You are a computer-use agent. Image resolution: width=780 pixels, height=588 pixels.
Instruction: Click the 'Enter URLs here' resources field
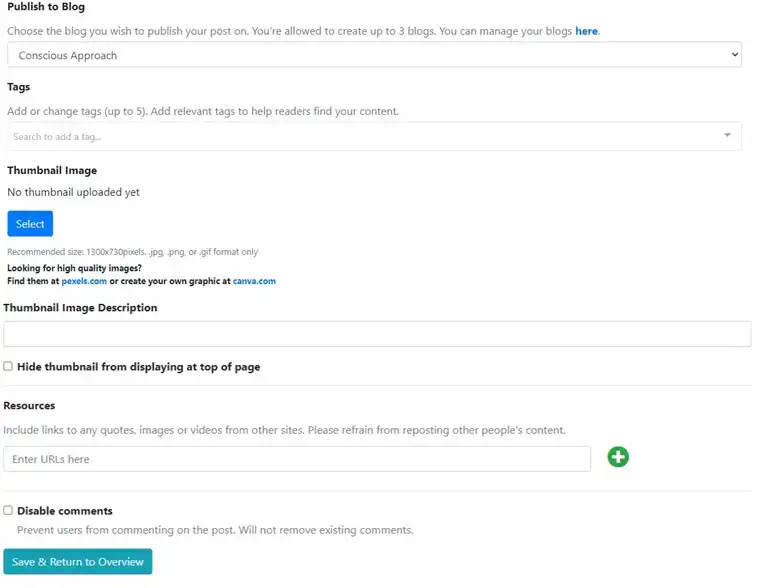[297, 459]
